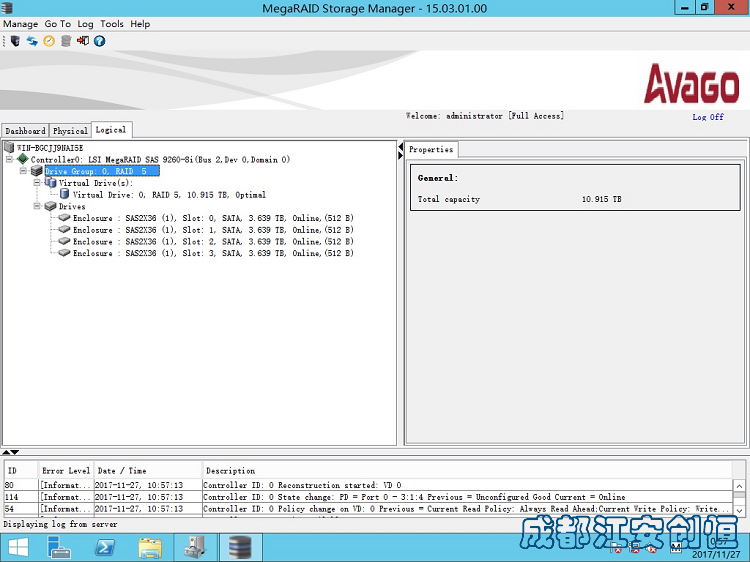This screenshot has height=562, width=750.
Task: Open the Help menu
Action: [x=140, y=24]
